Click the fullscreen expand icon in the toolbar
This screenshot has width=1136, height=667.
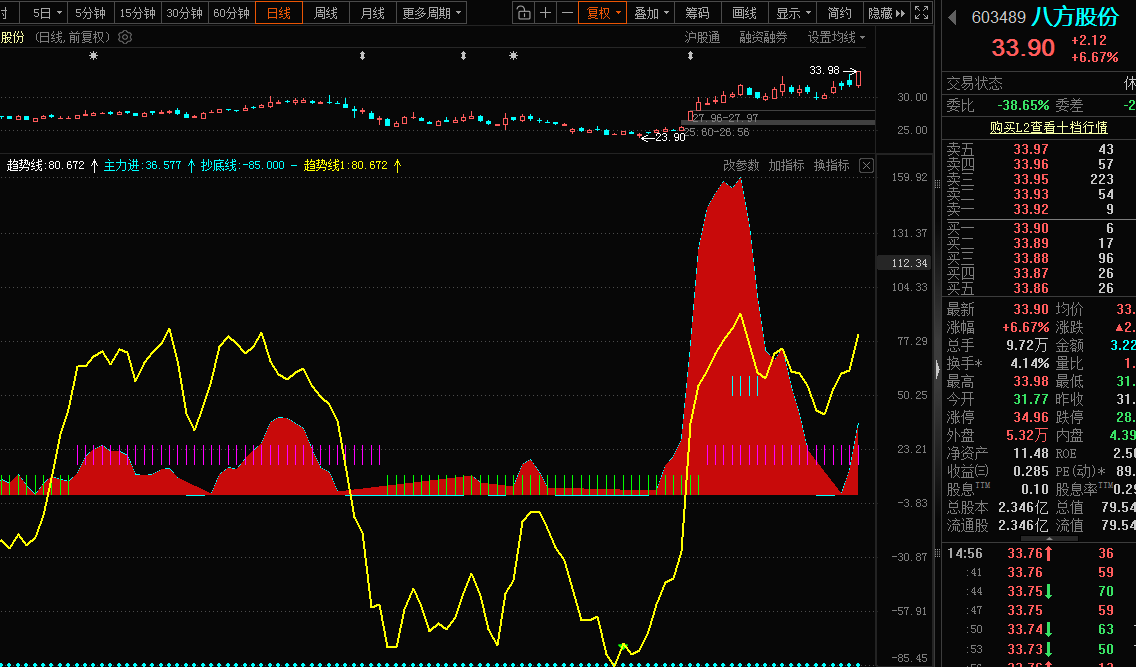(921, 13)
